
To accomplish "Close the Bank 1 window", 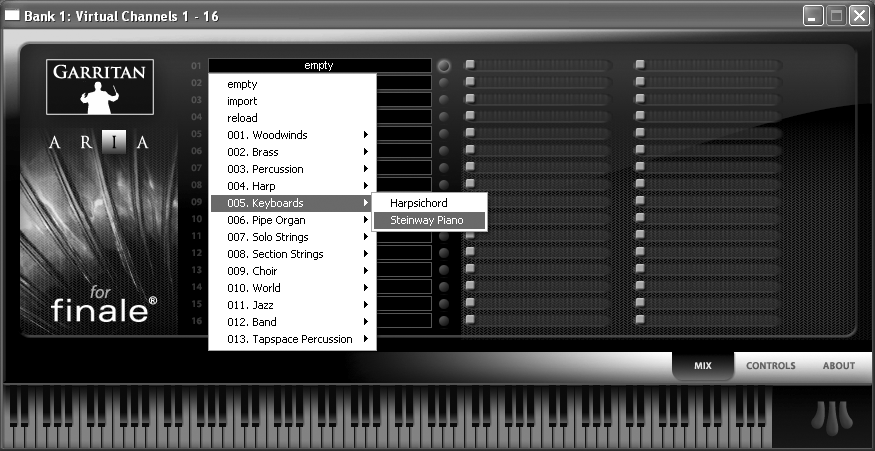I will (859, 16).
